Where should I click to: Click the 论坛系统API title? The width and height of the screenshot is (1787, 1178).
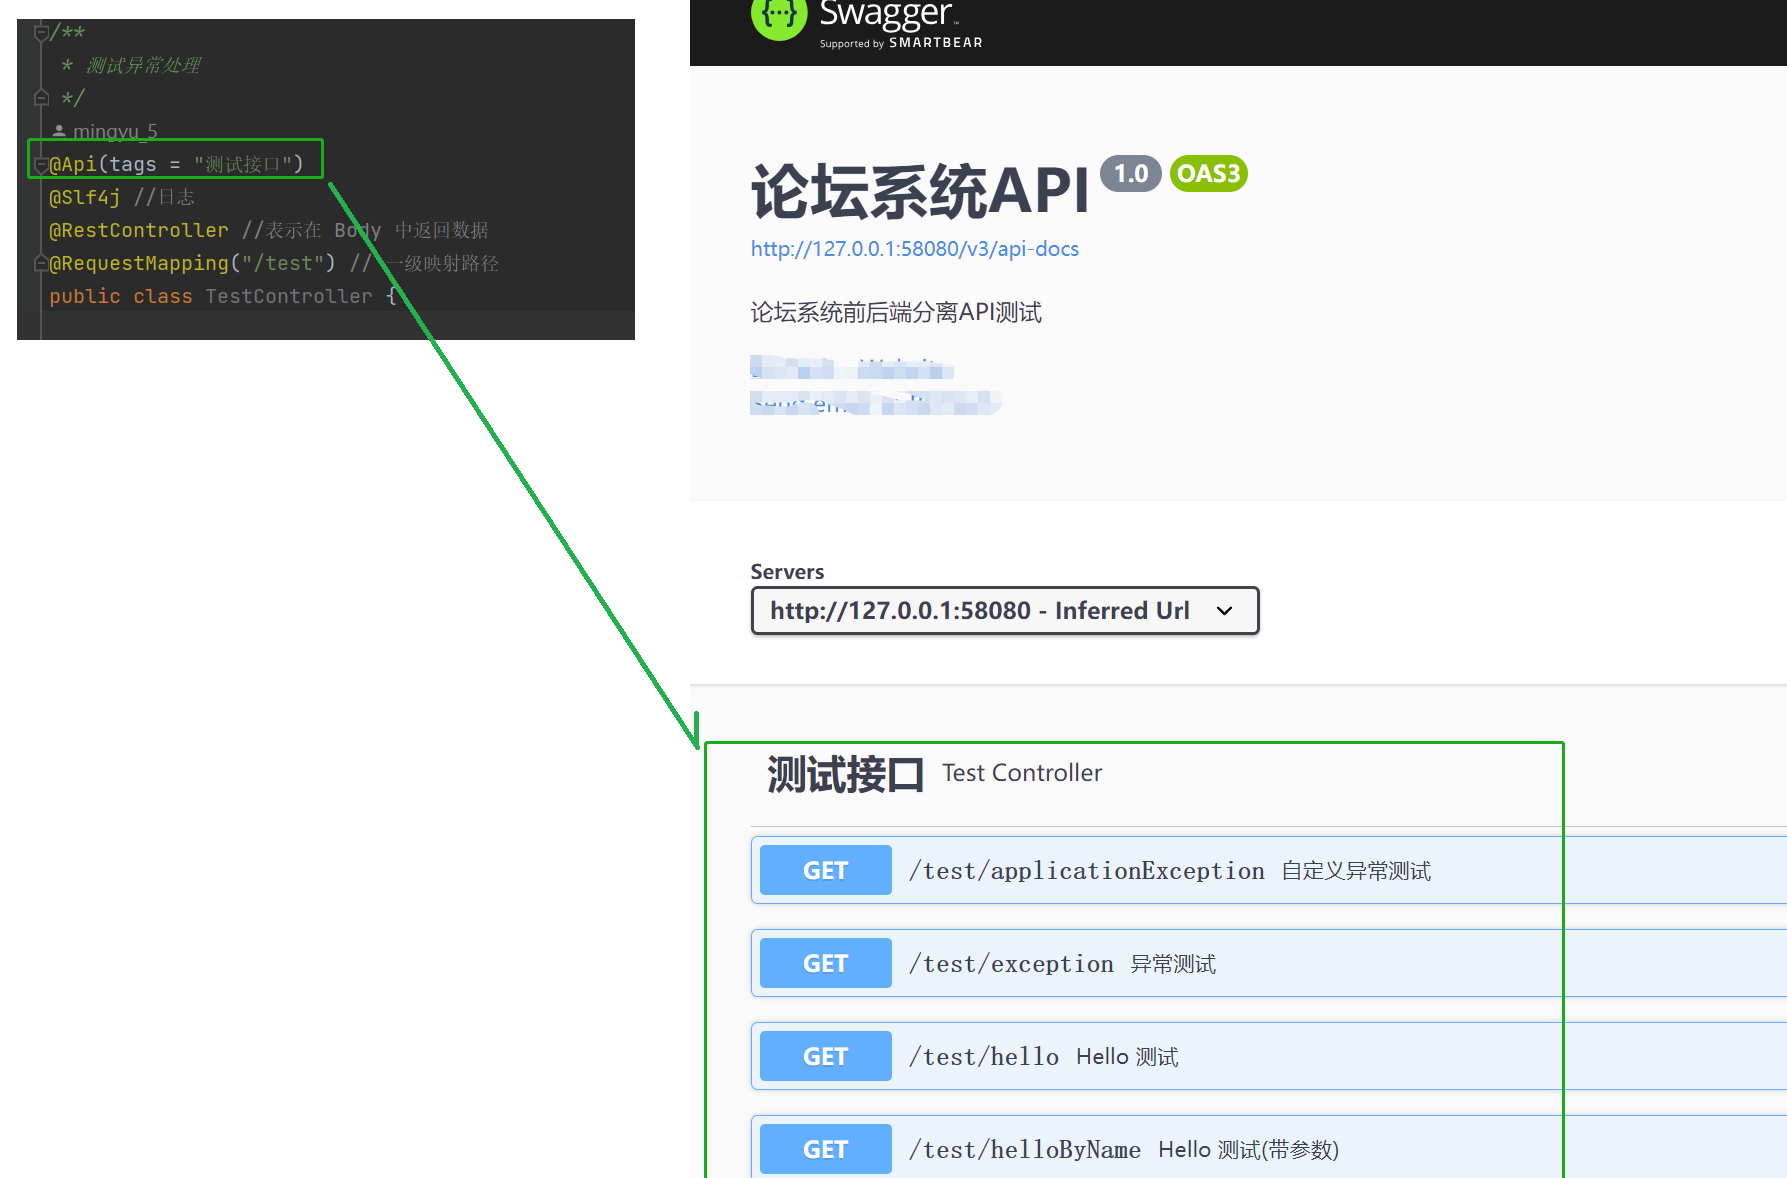pos(920,191)
